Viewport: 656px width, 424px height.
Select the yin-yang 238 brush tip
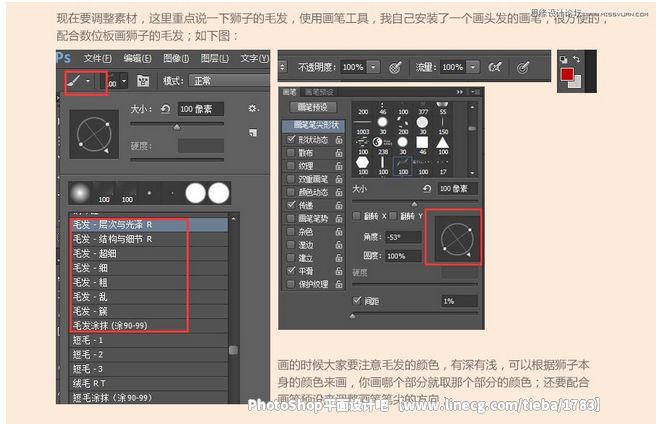(382, 146)
